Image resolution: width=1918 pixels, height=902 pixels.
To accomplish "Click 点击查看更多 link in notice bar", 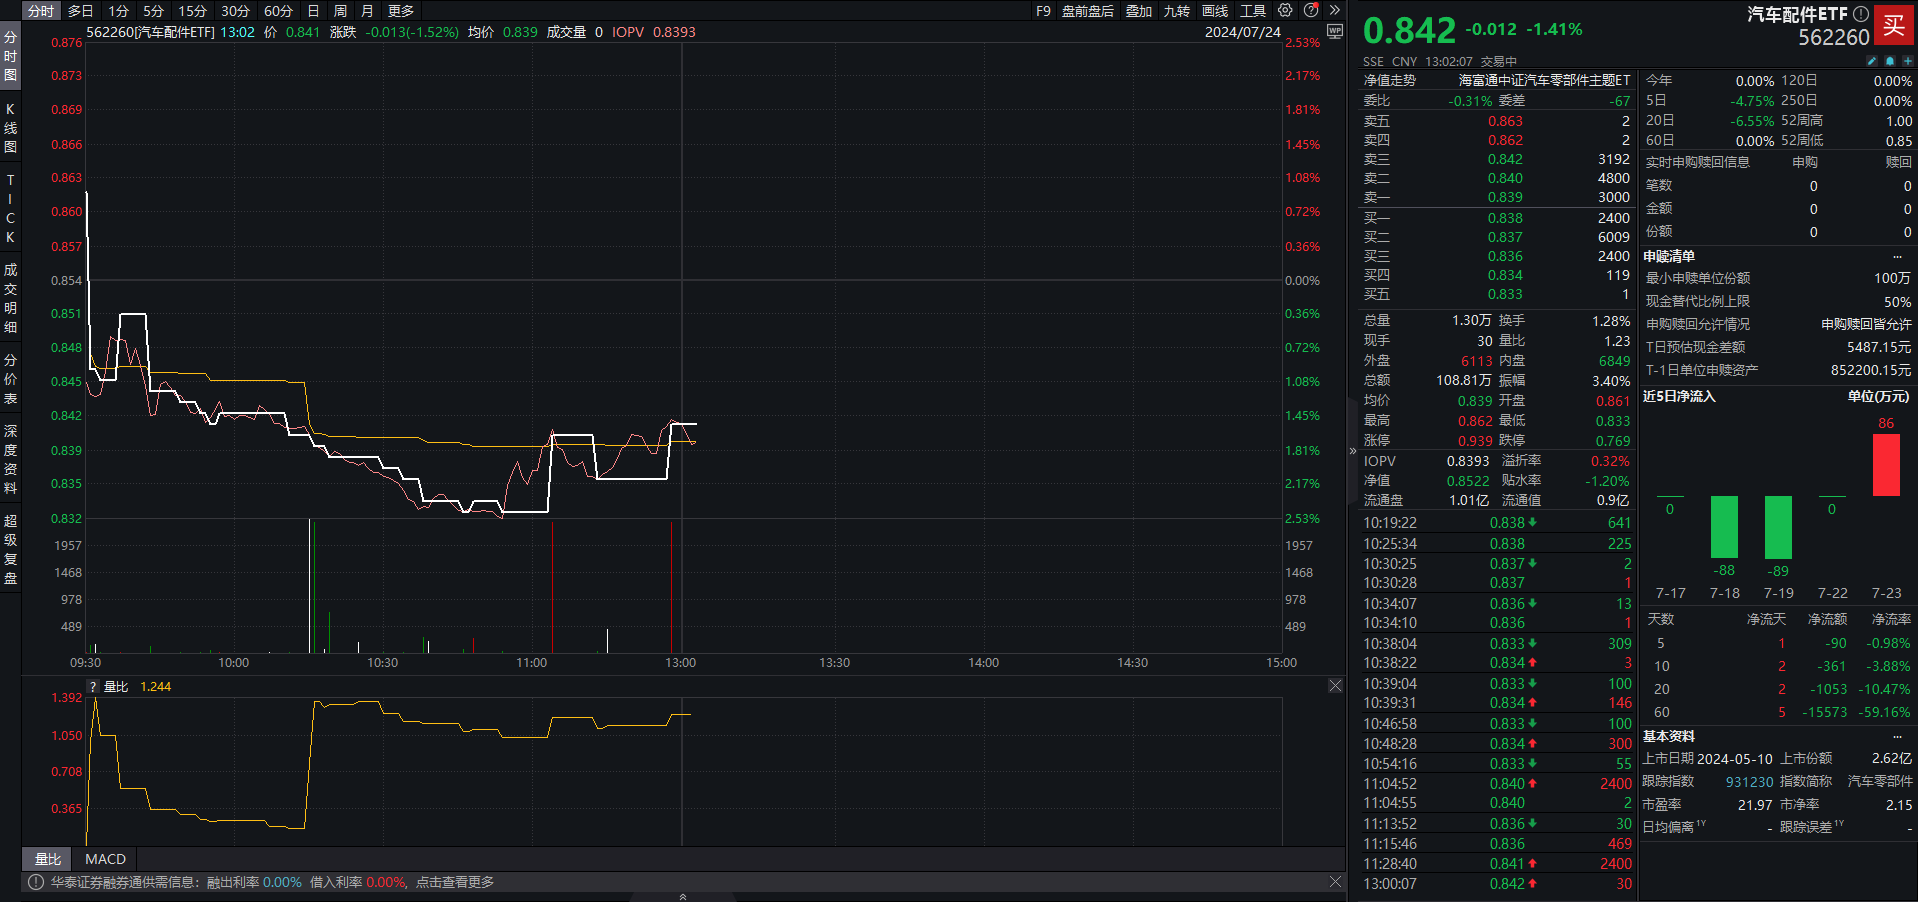I will 455,882.
